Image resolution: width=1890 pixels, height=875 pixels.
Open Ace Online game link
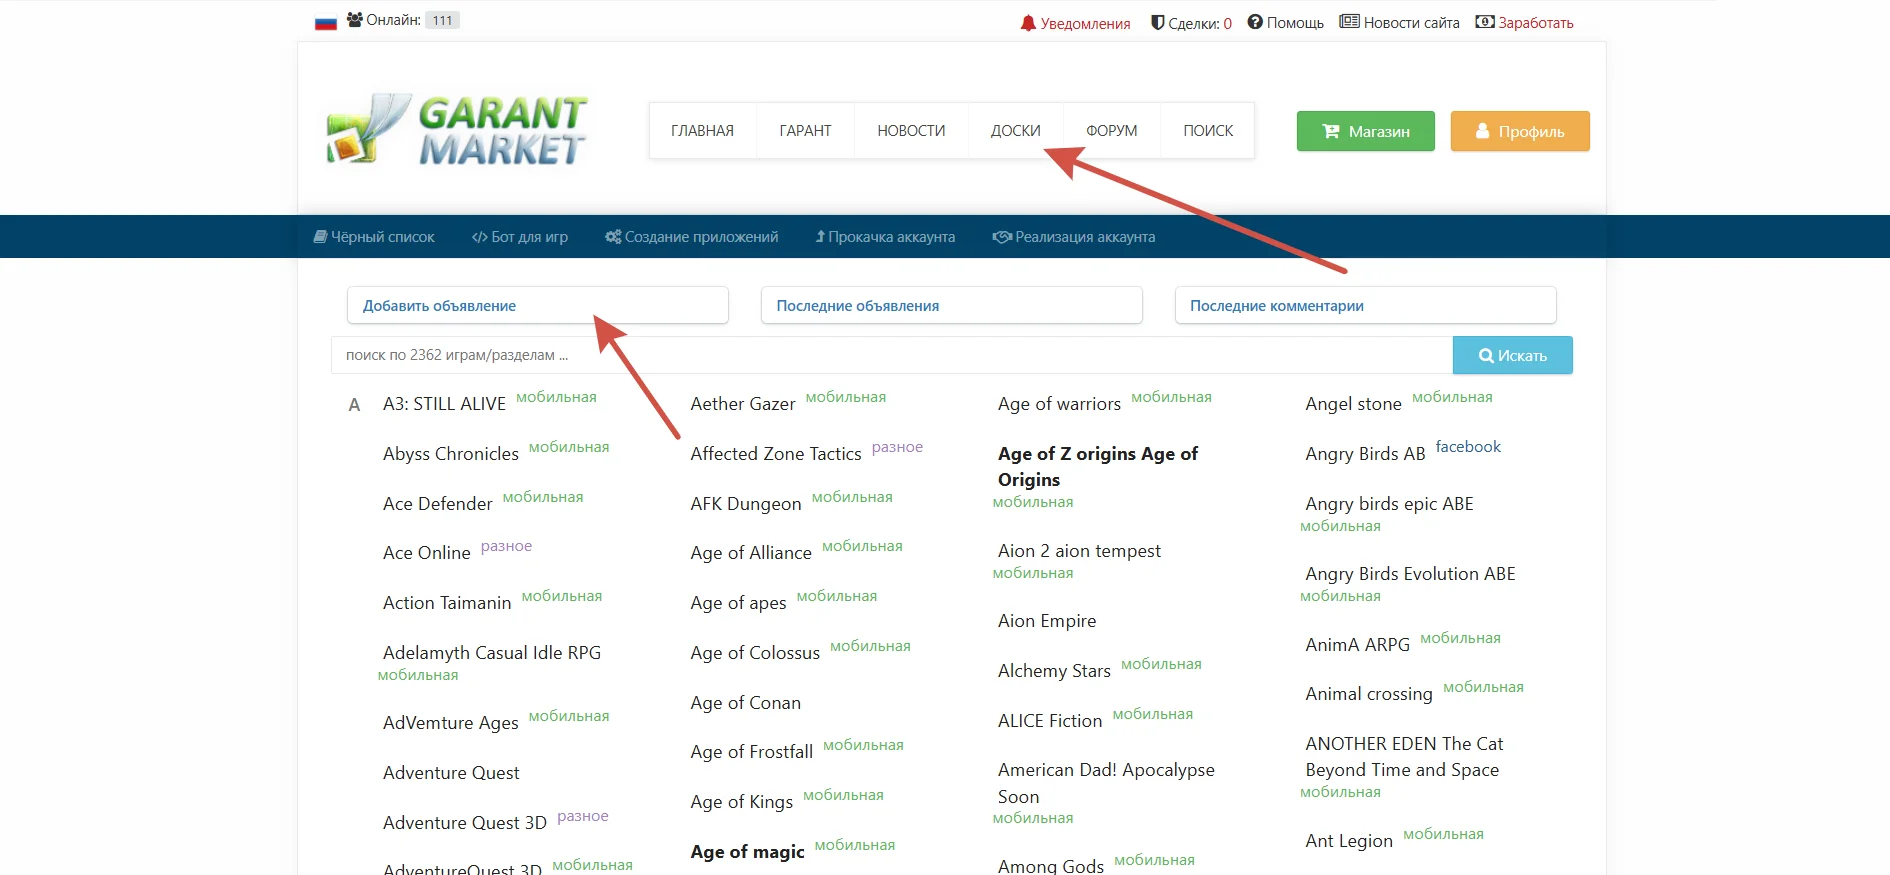pos(426,553)
